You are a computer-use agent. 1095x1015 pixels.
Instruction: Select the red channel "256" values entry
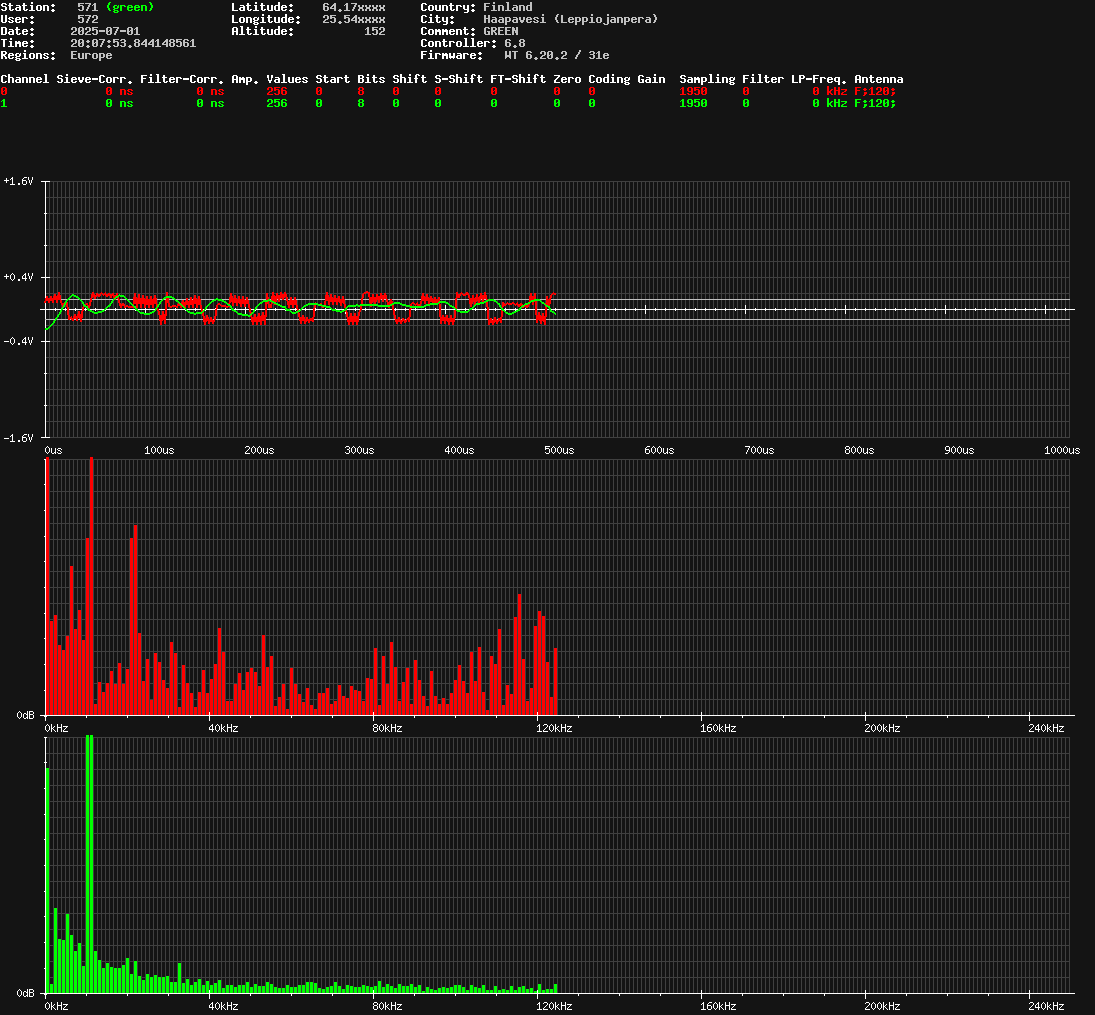point(277,91)
